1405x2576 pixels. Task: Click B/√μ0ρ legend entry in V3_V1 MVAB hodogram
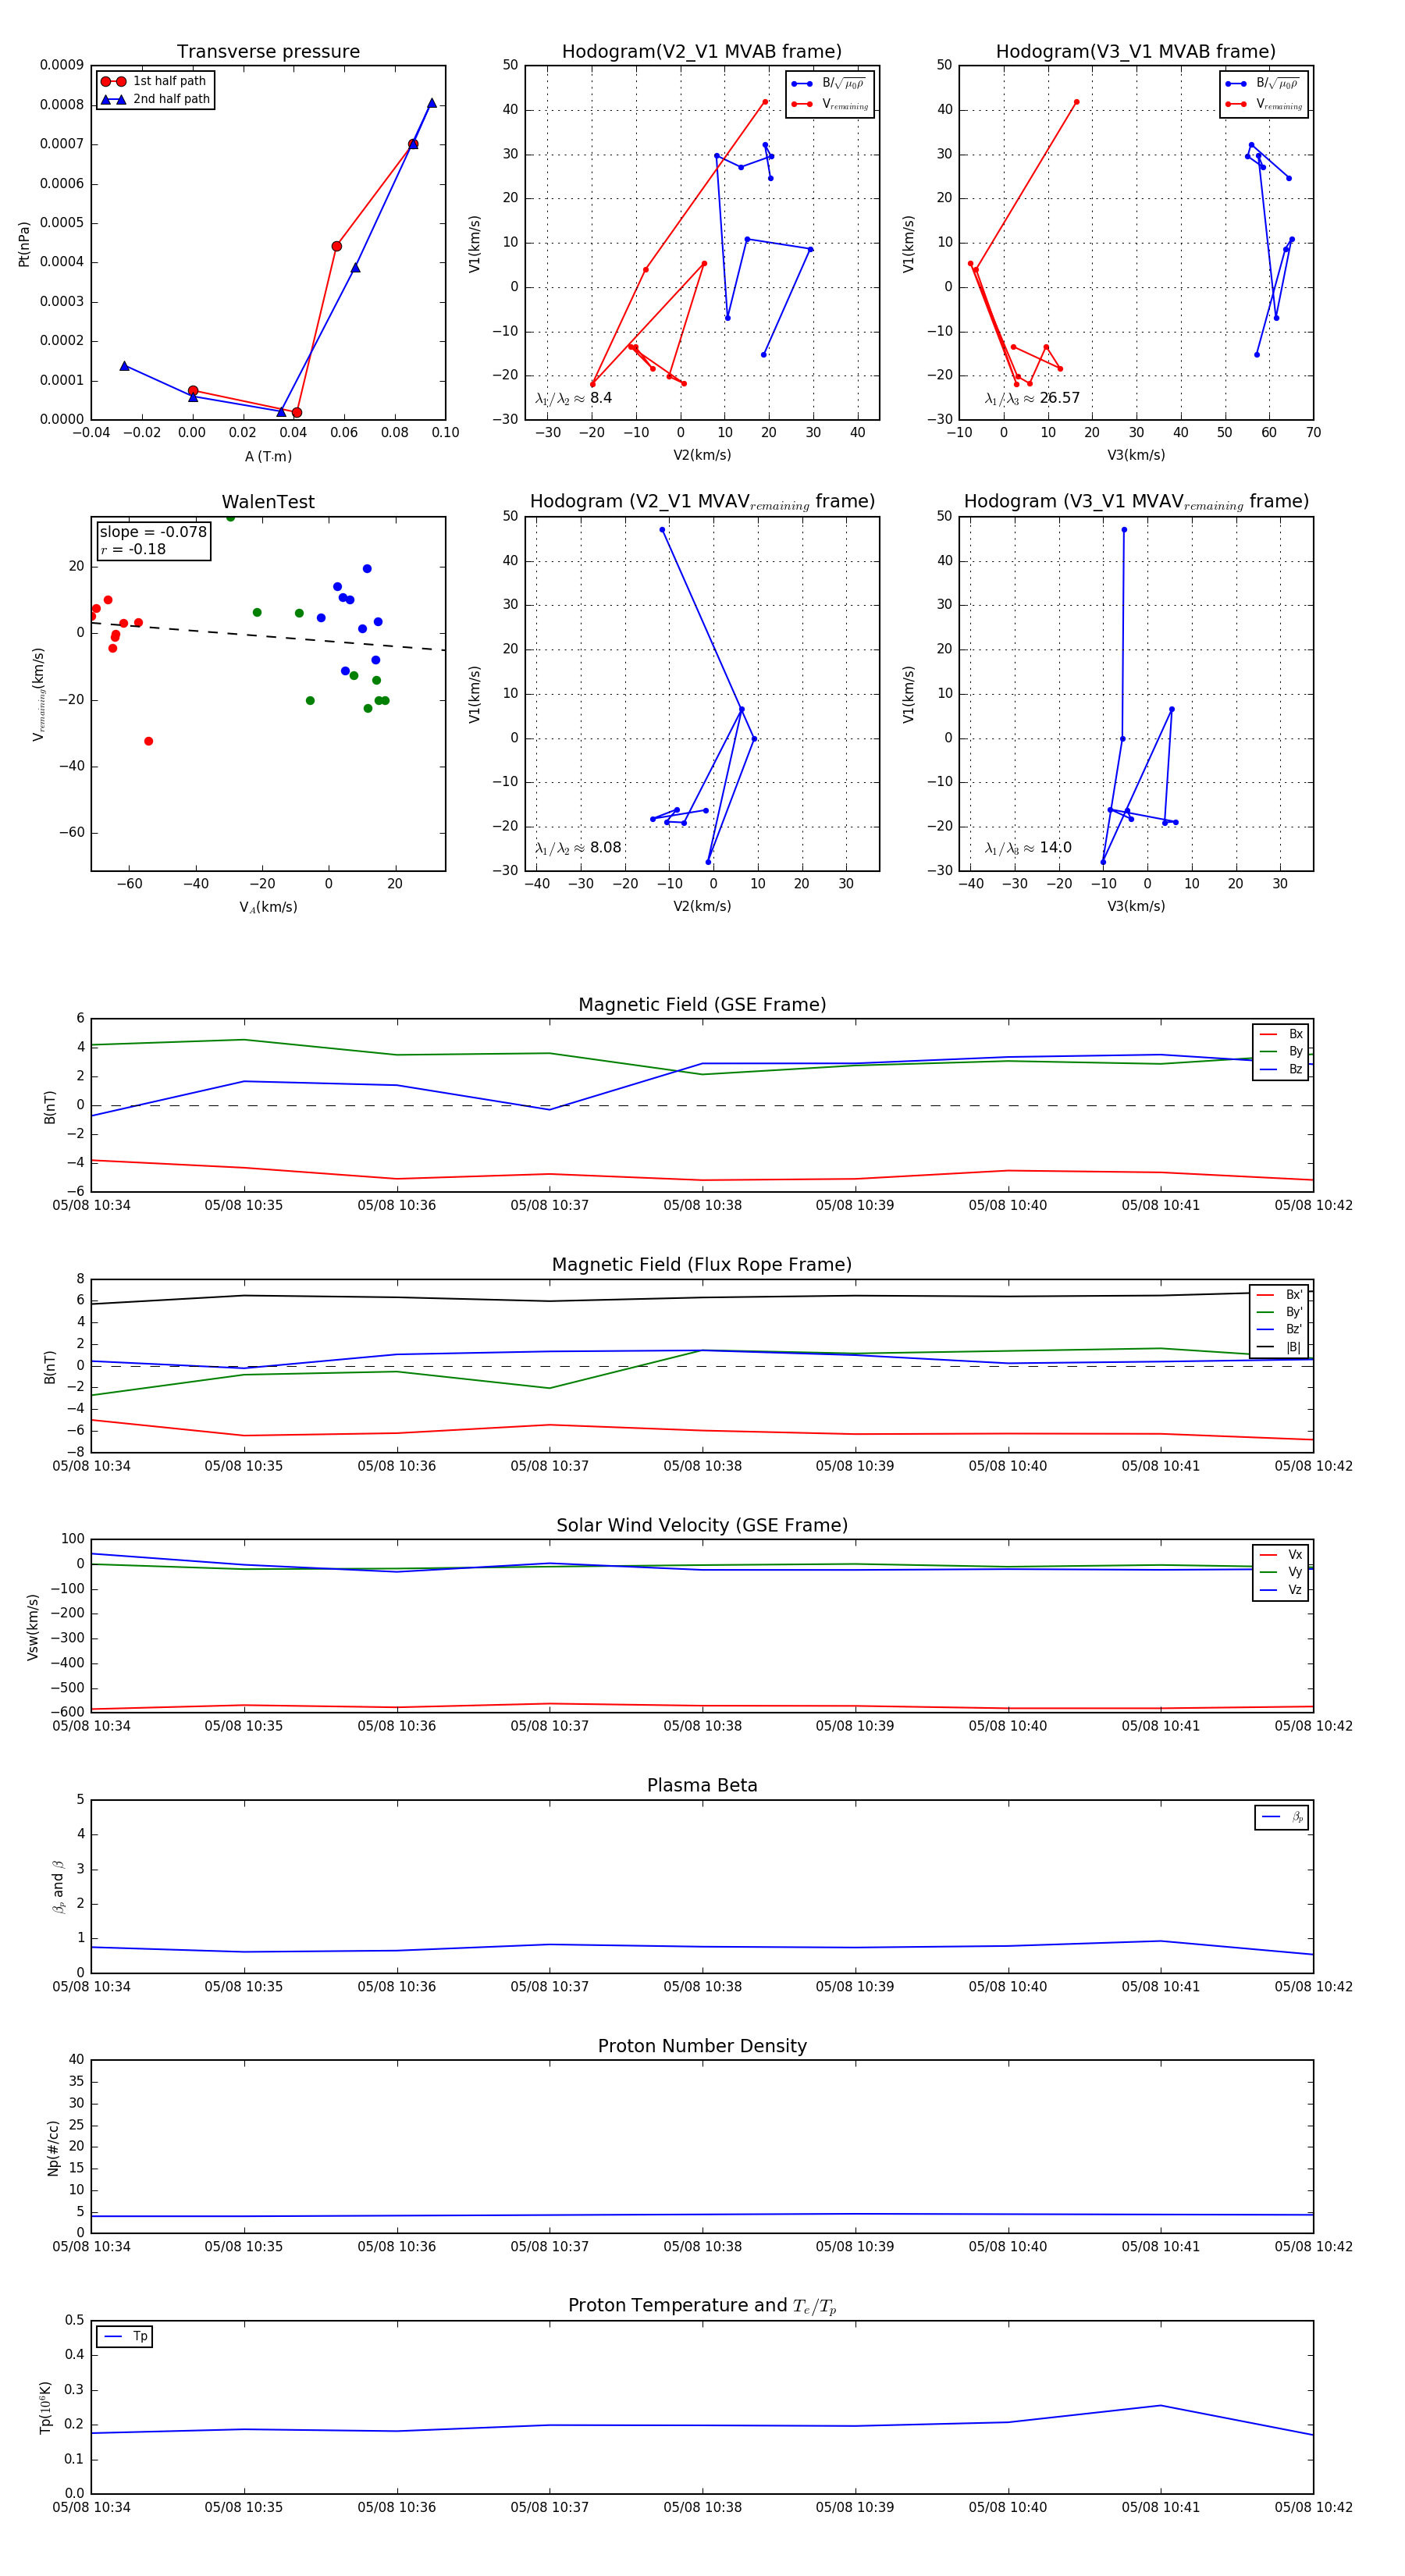click(x=1263, y=84)
